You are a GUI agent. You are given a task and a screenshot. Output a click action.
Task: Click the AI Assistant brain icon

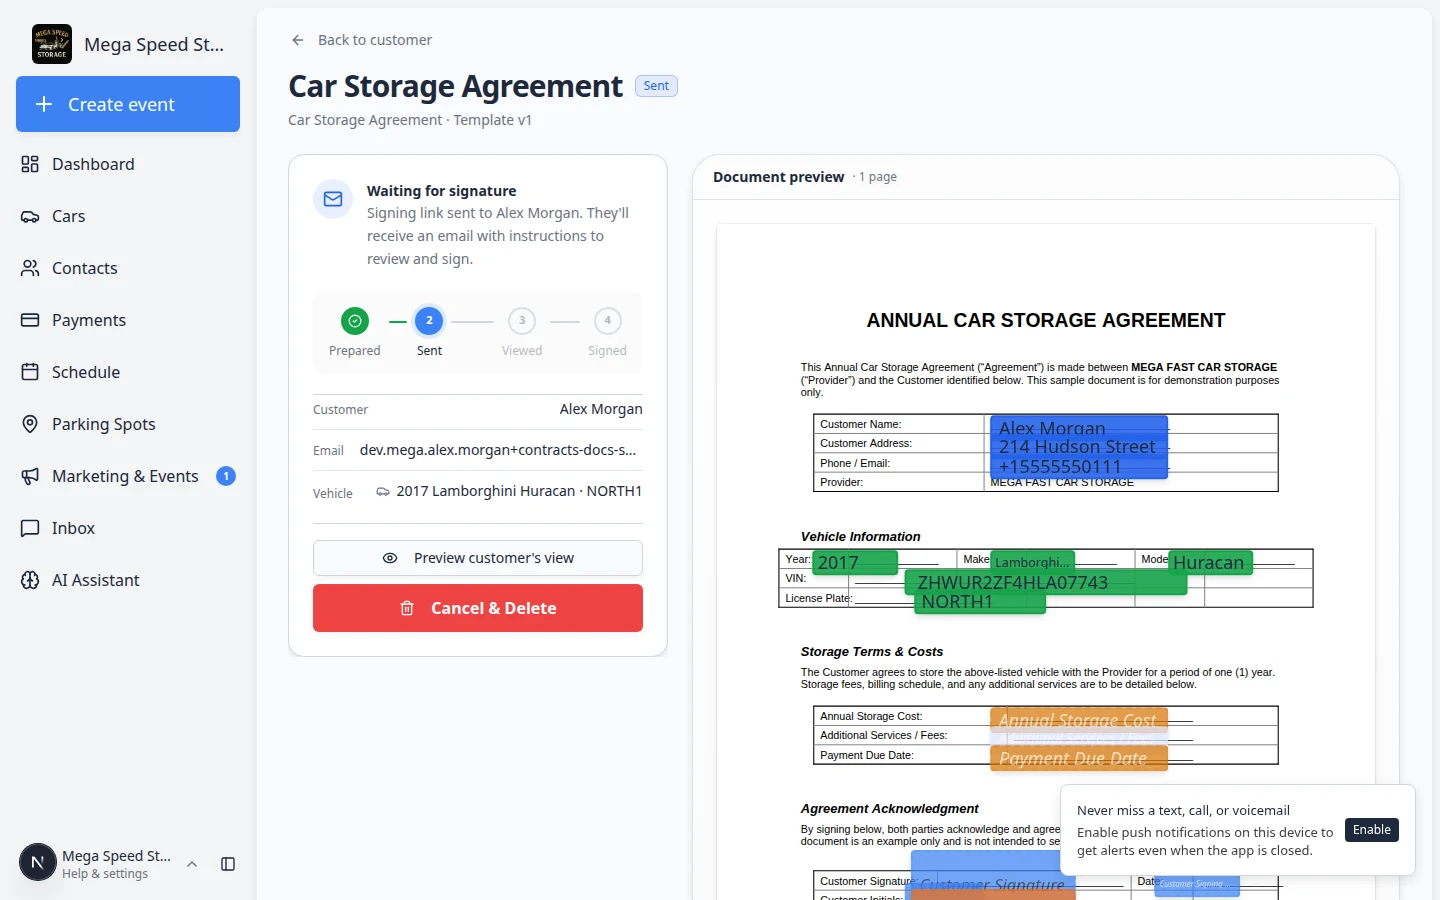point(30,580)
